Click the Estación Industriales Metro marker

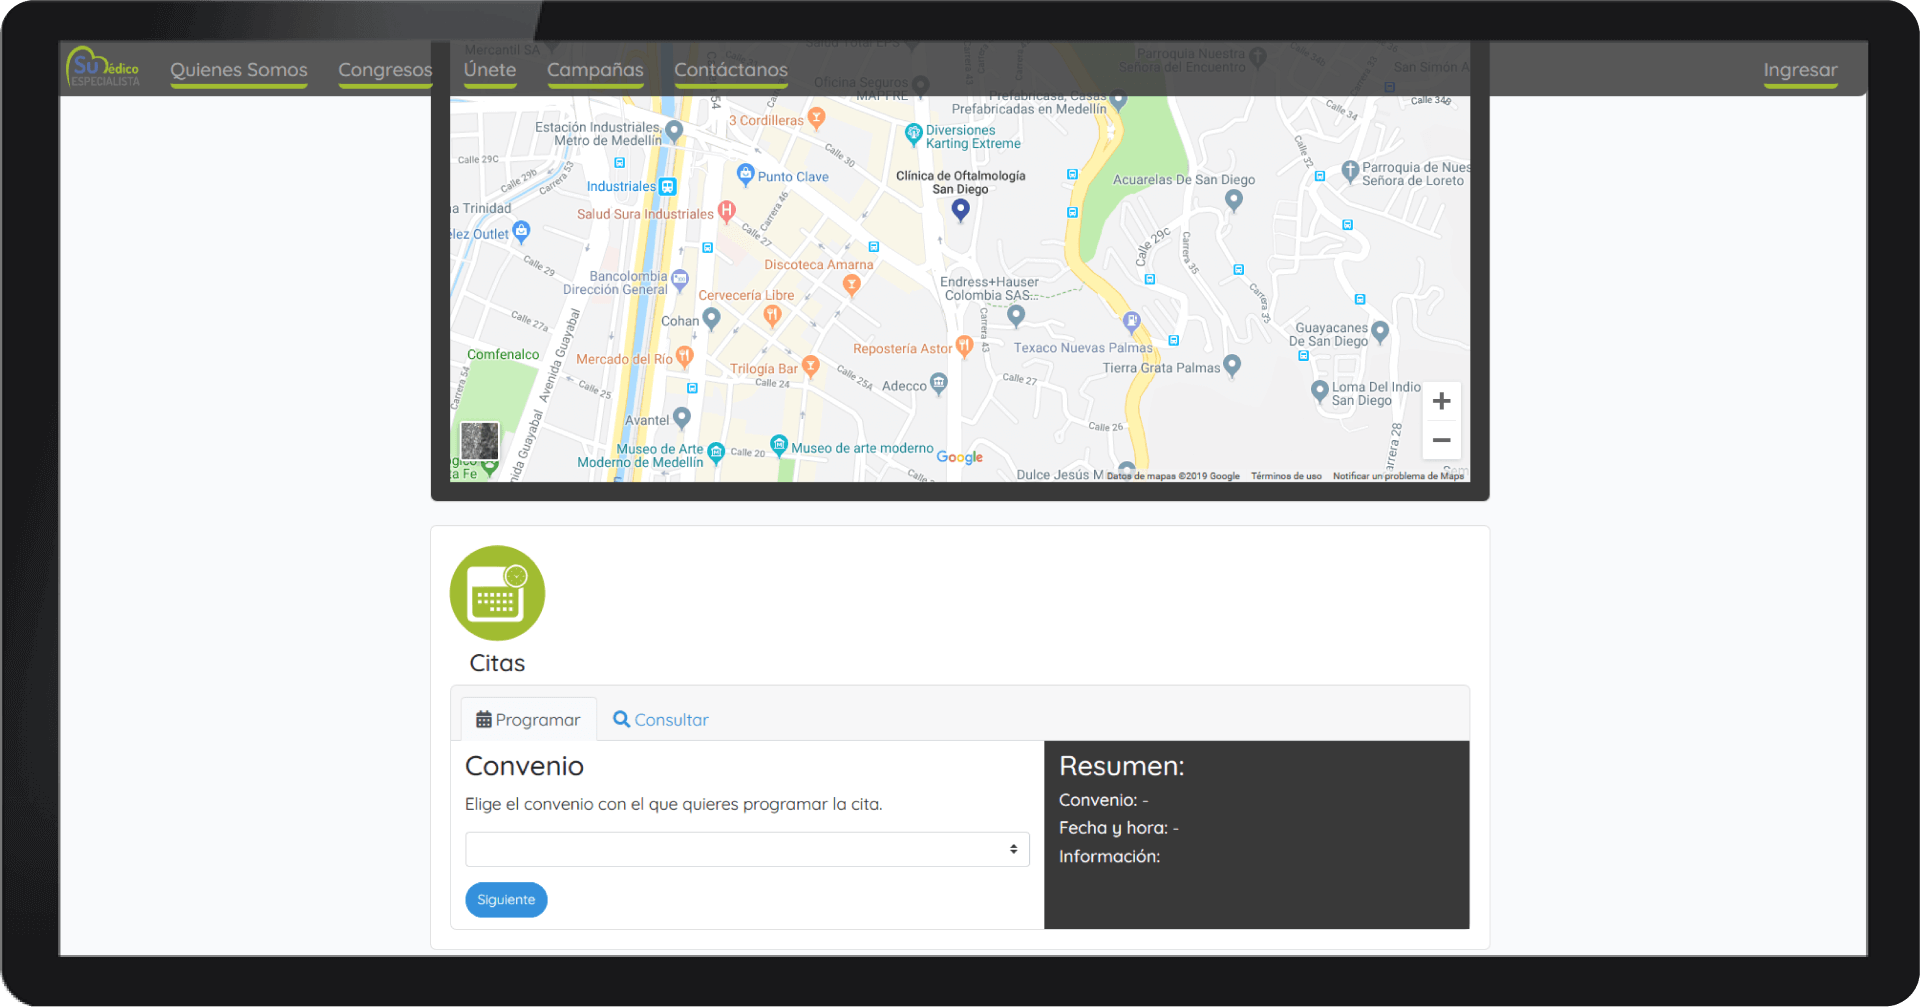click(674, 130)
